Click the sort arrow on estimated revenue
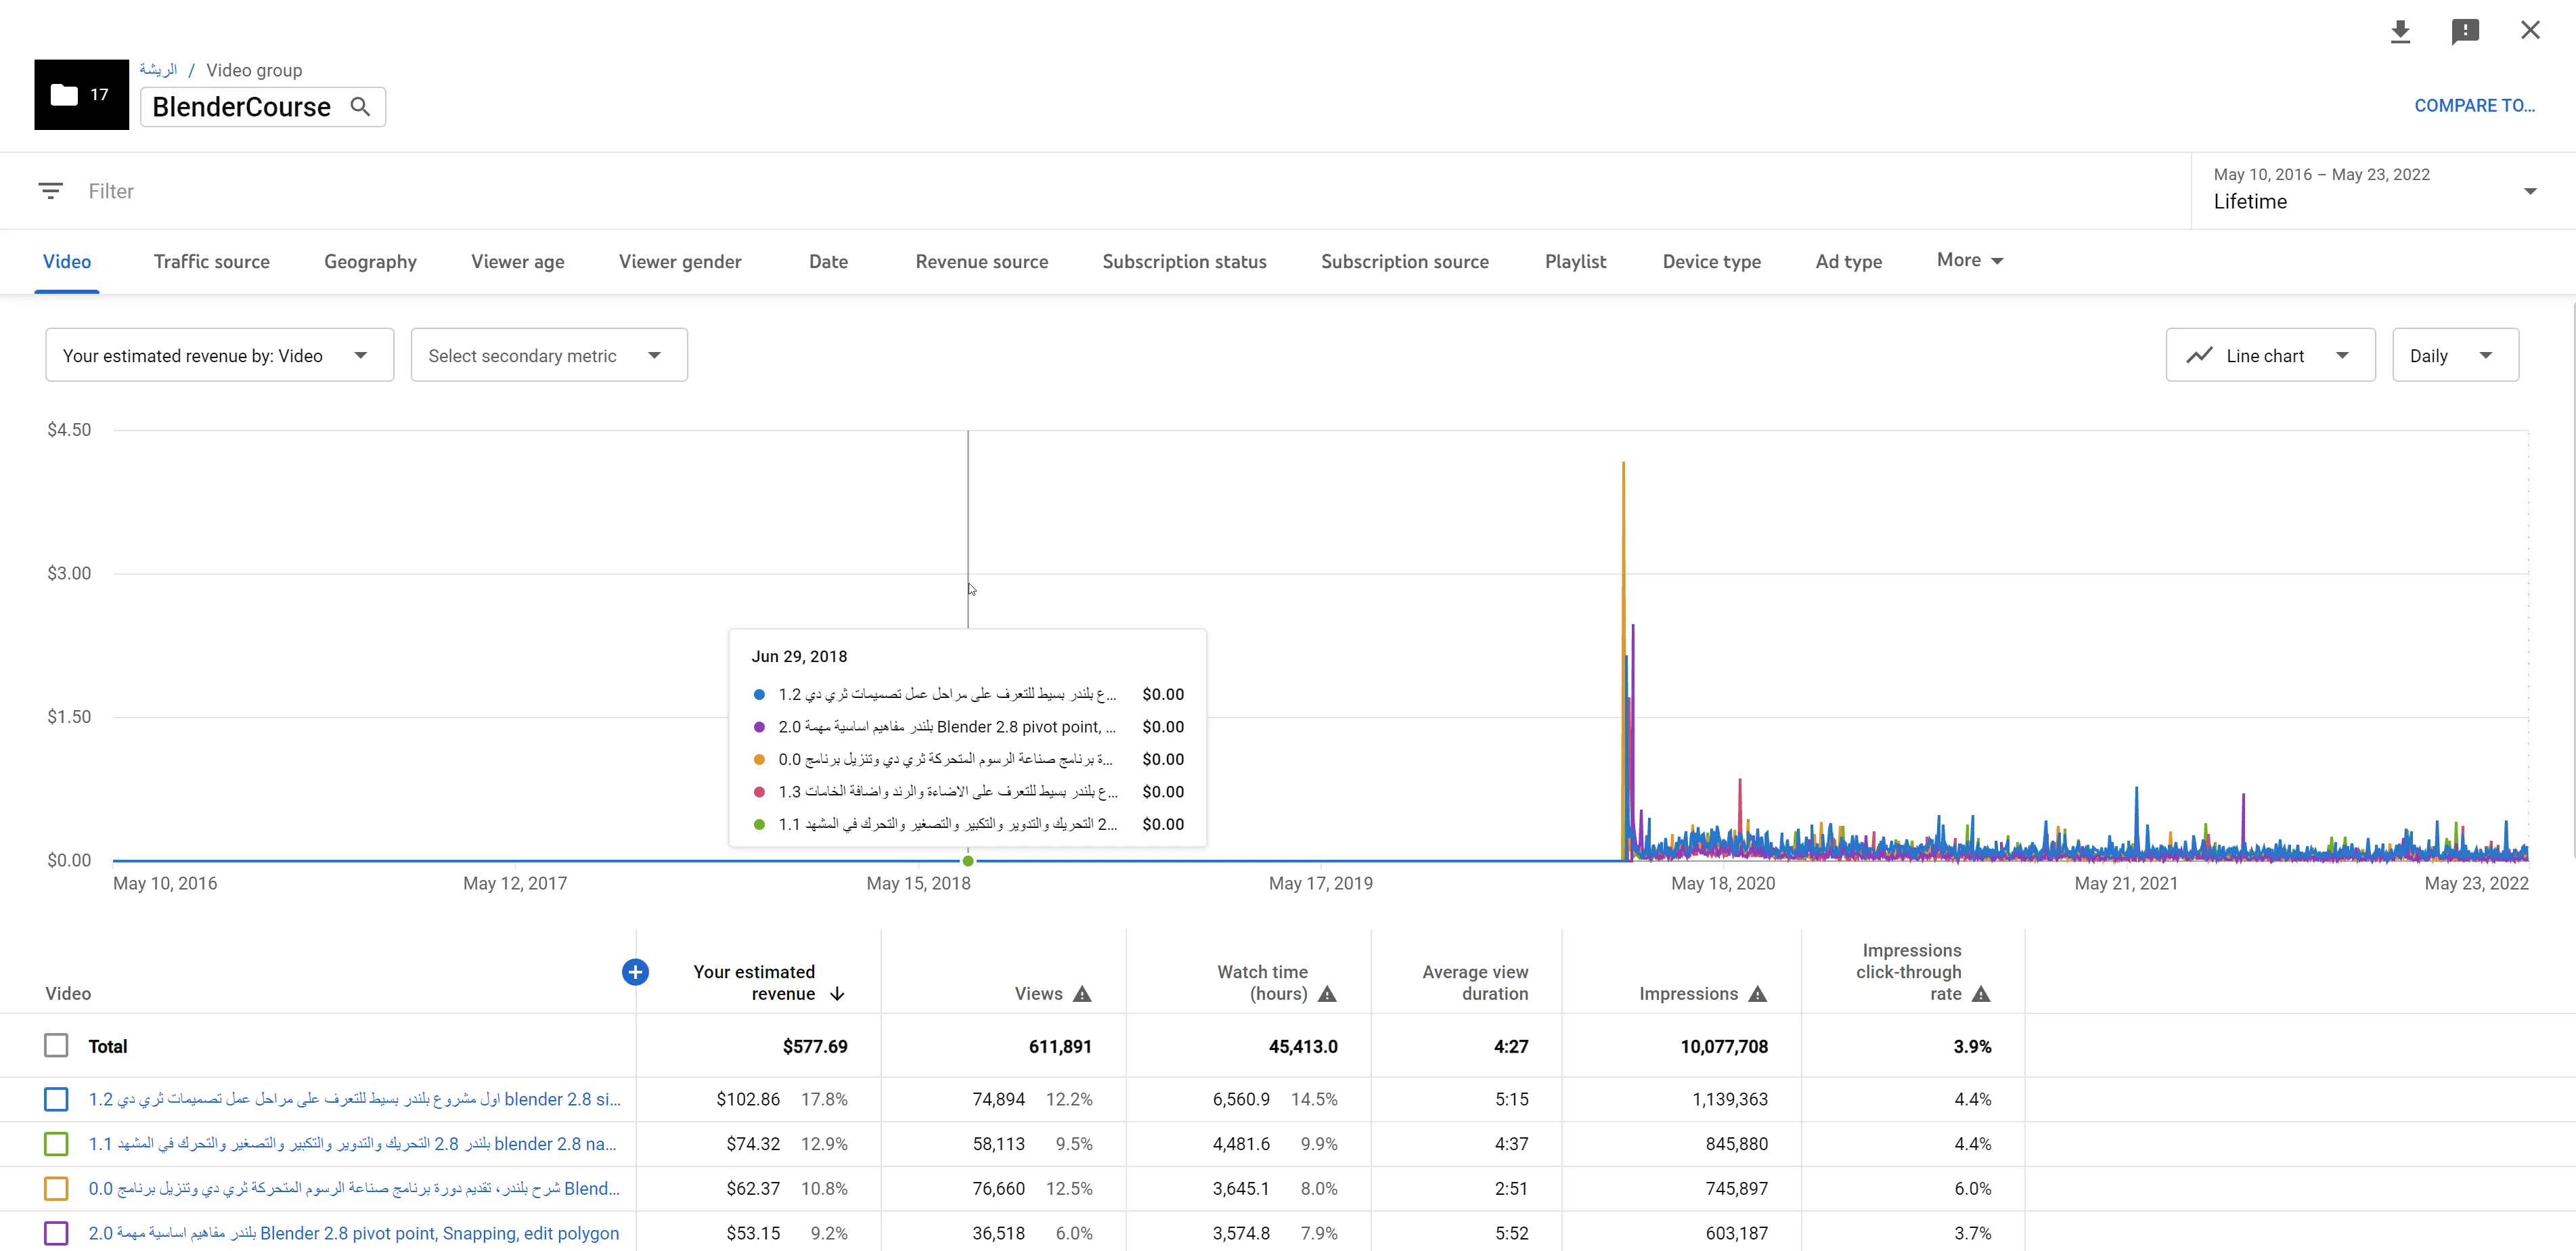The image size is (2576, 1251). tap(838, 994)
